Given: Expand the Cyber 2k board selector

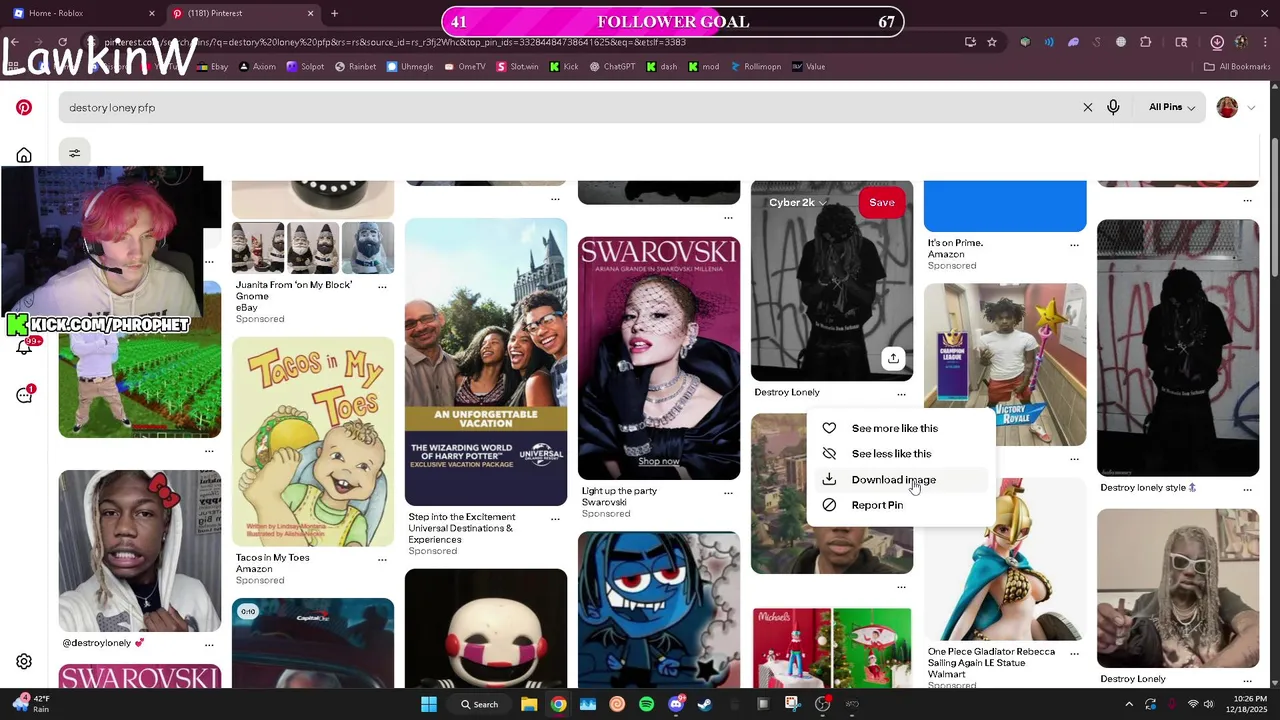Looking at the screenshot, I should click(797, 203).
